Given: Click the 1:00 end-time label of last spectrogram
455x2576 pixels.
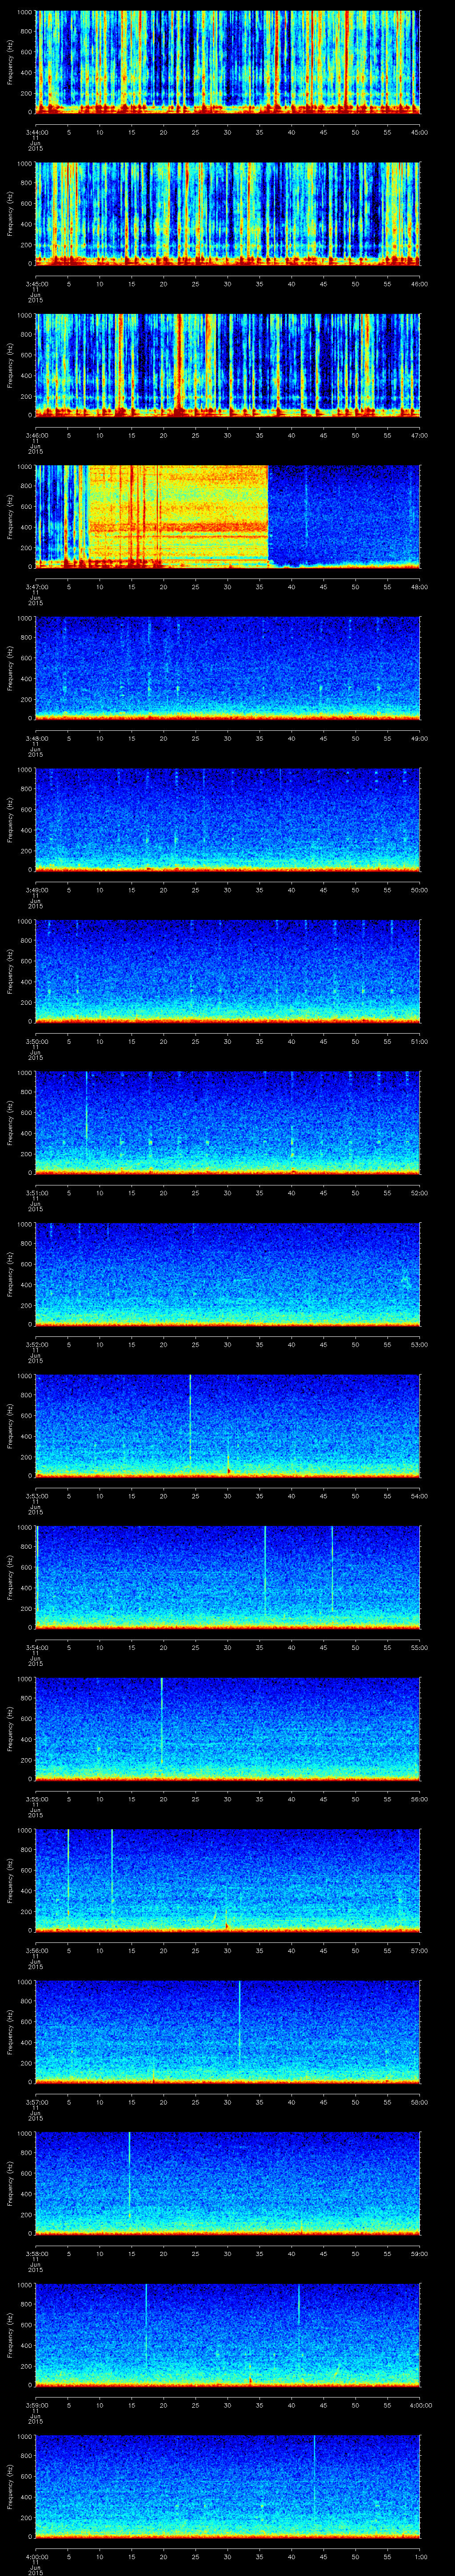Looking at the screenshot, I should 420,2556.
